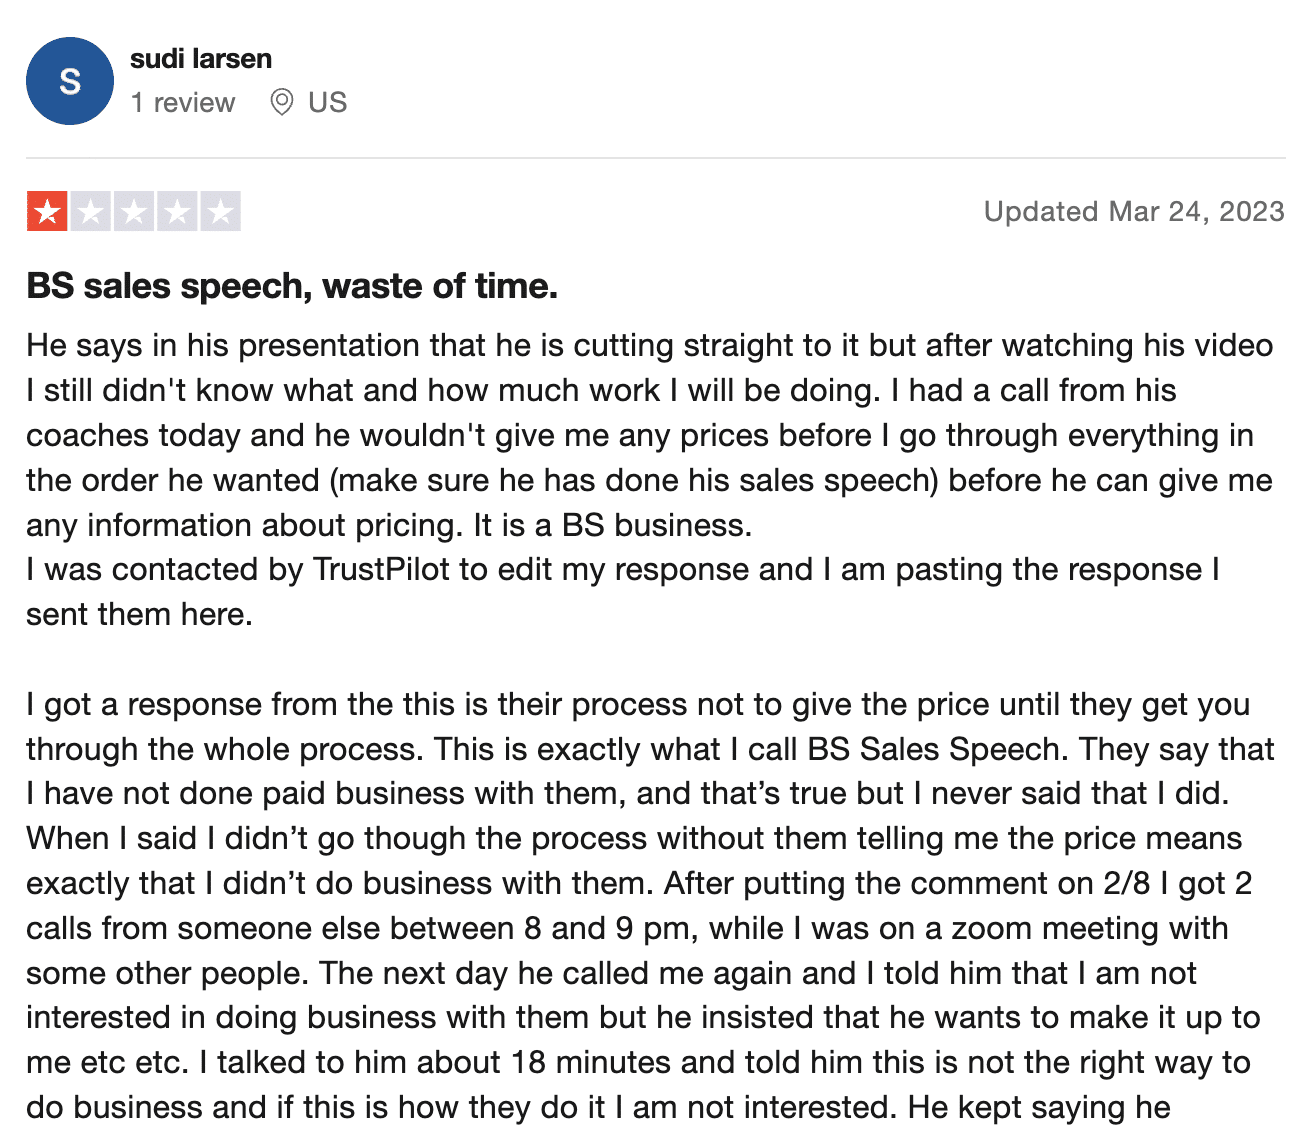Click the second gray star
Viewport: 1306px width, 1130px height.
[91, 211]
